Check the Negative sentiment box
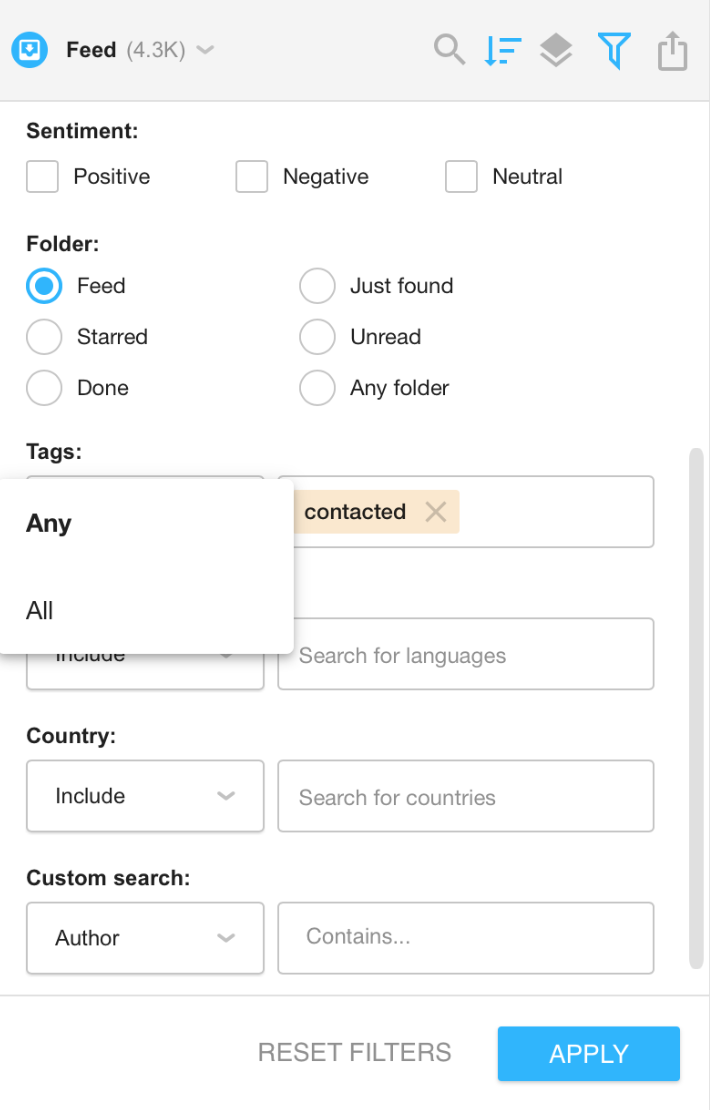Viewport: 710px width, 1110px height. point(252,176)
